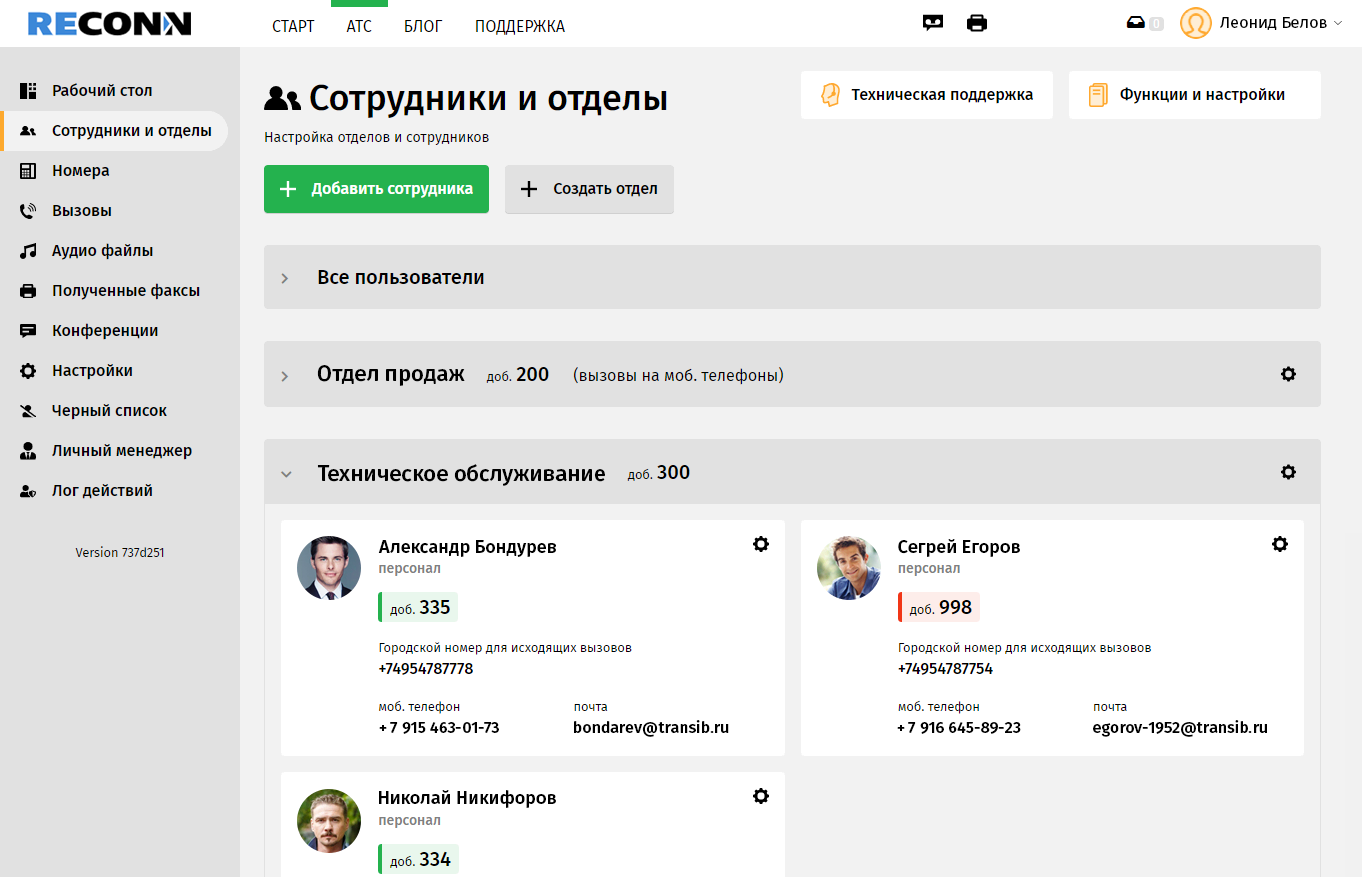Screen dimensions: 1362x877
Task: Open the СТАРТ menu item
Action: [293, 26]
